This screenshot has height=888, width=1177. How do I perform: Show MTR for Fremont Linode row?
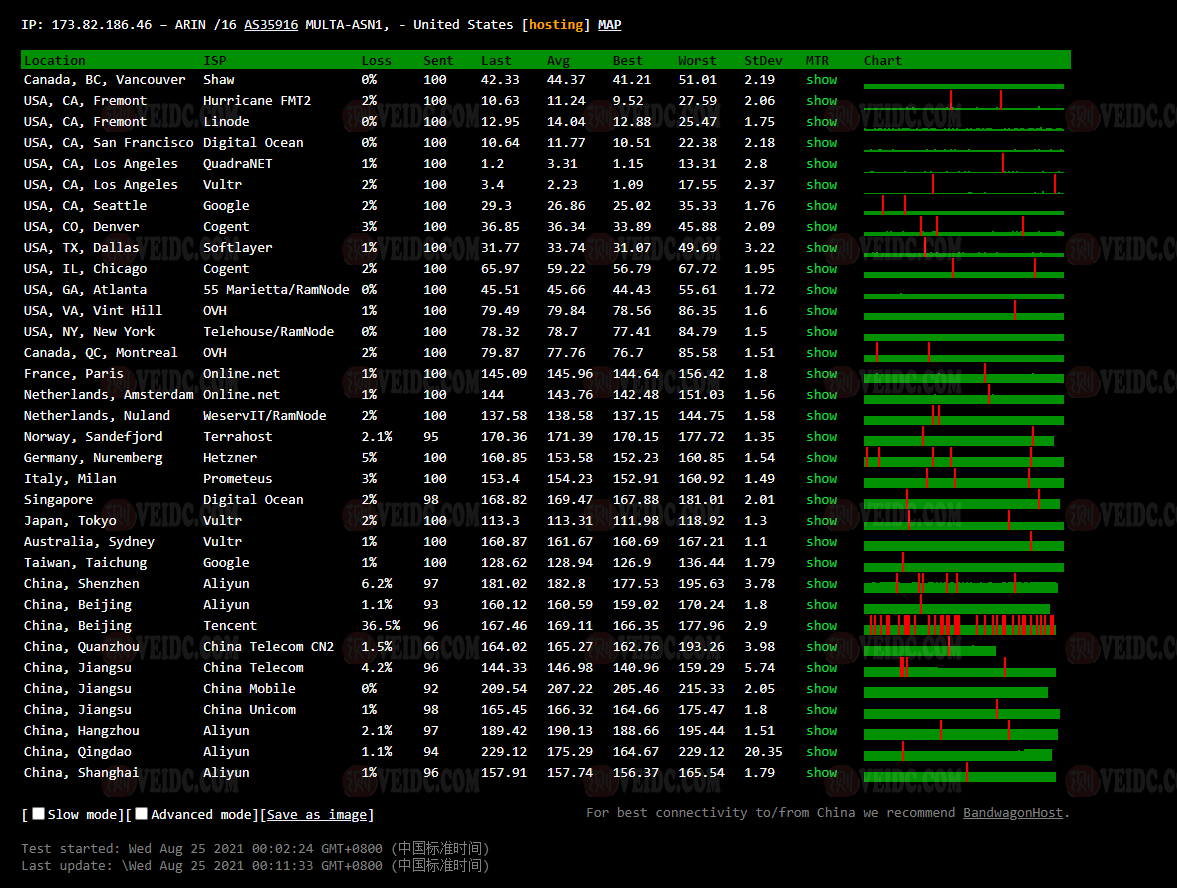click(821, 122)
